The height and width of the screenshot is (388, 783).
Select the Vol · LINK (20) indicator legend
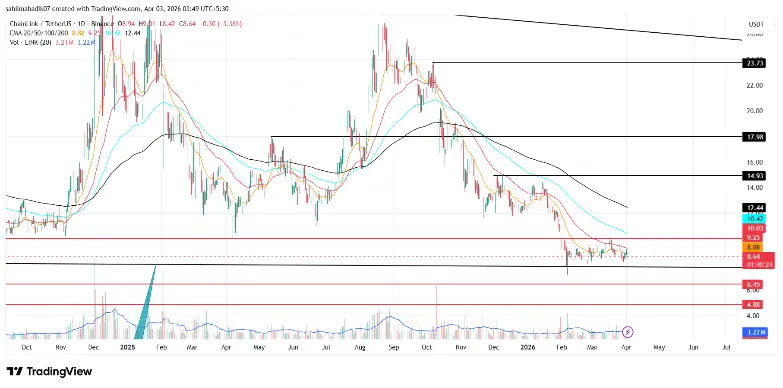(30, 43)
